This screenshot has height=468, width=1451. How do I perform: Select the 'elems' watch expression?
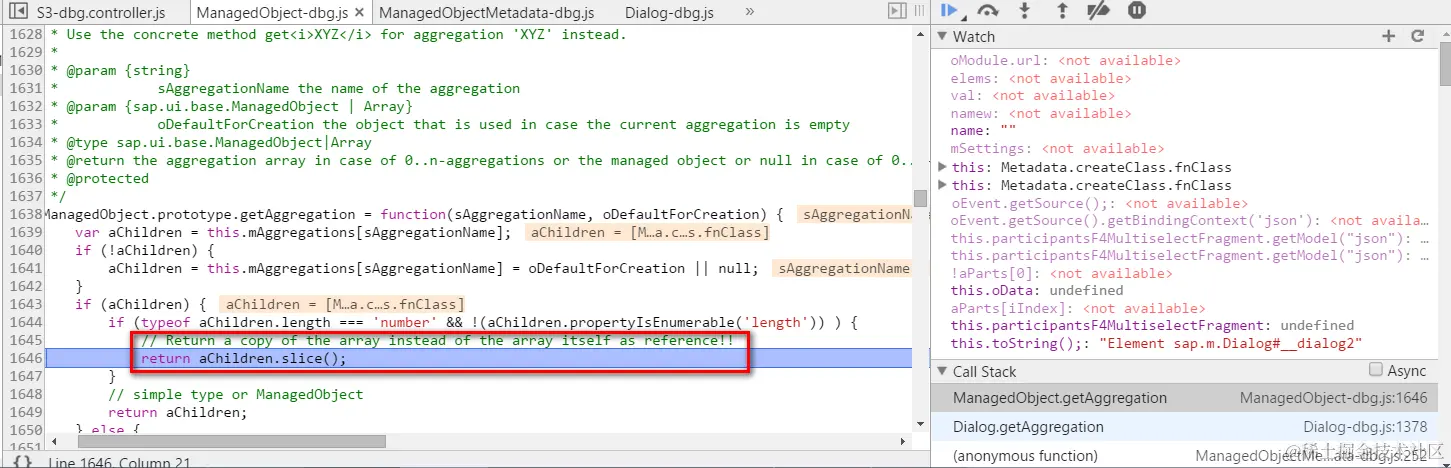[1040, 78]
